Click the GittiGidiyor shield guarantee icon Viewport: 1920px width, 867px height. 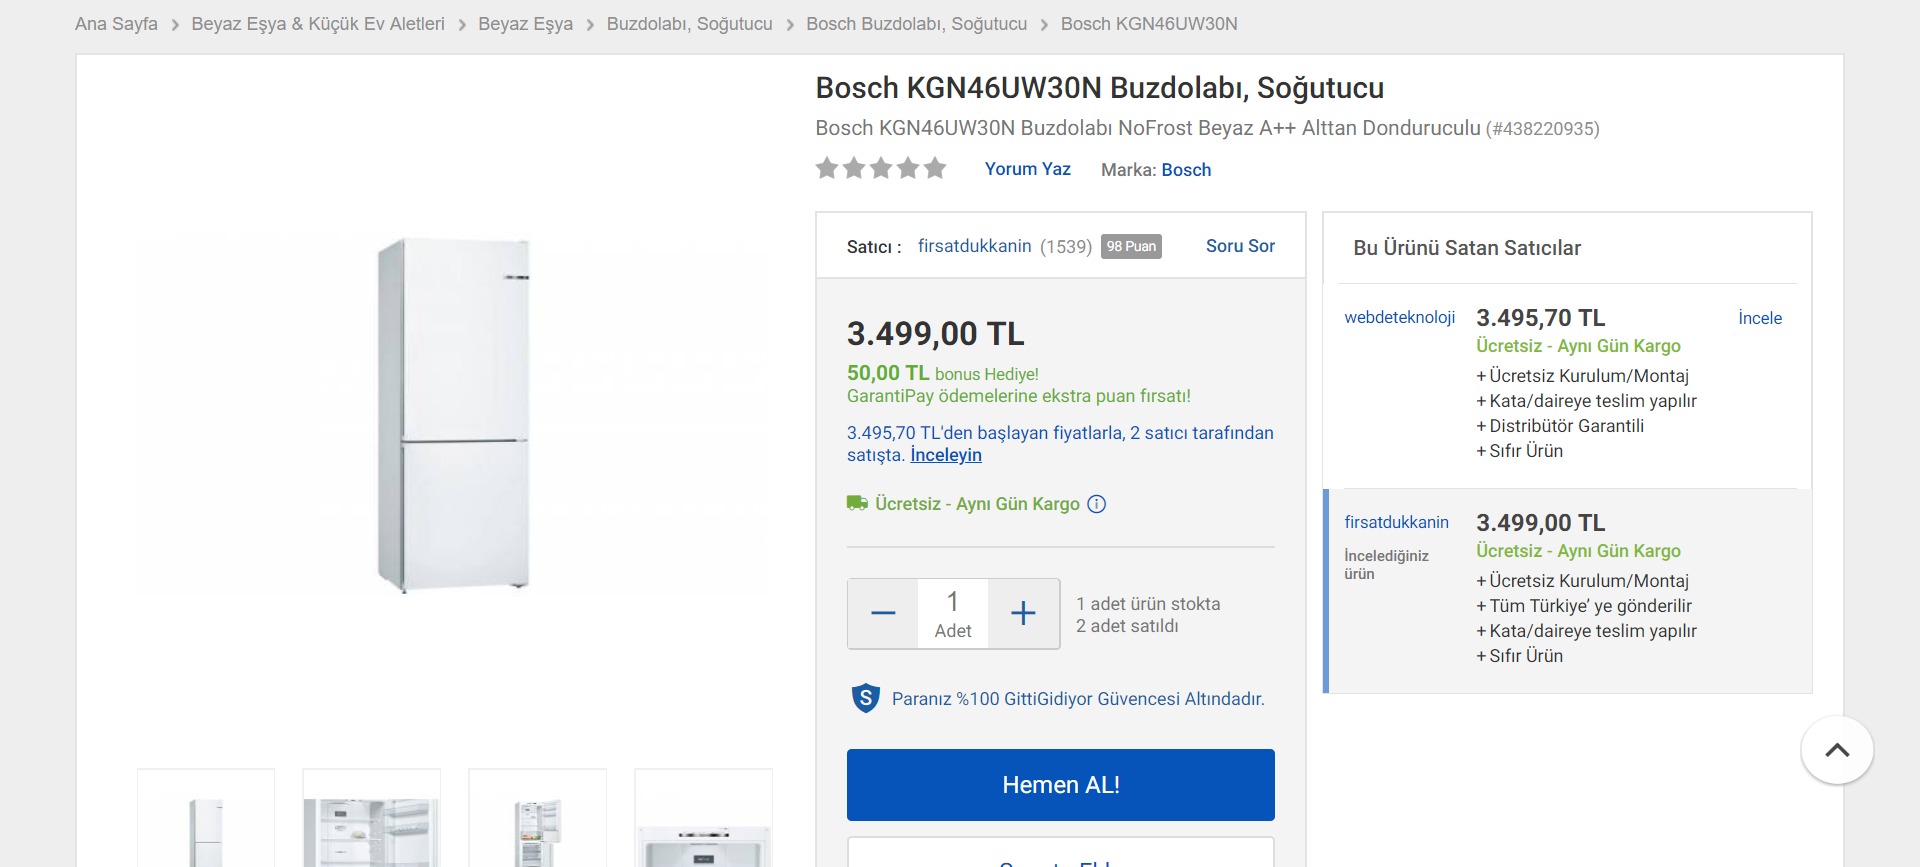pos(865,698)
